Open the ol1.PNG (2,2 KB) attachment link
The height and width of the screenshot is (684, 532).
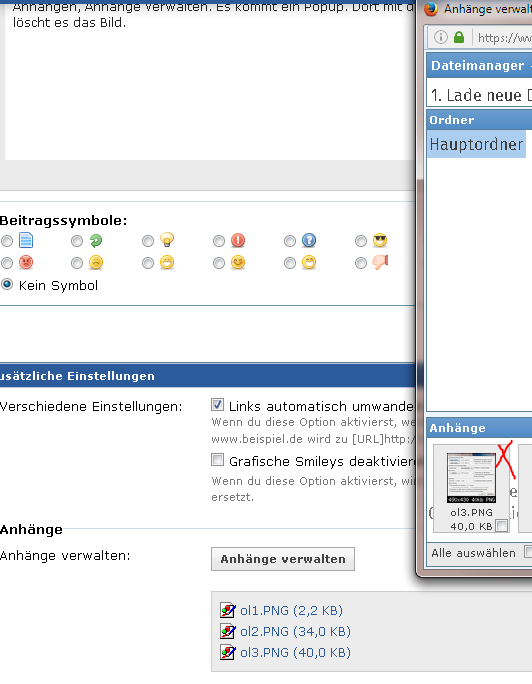[x=291, y=610]
